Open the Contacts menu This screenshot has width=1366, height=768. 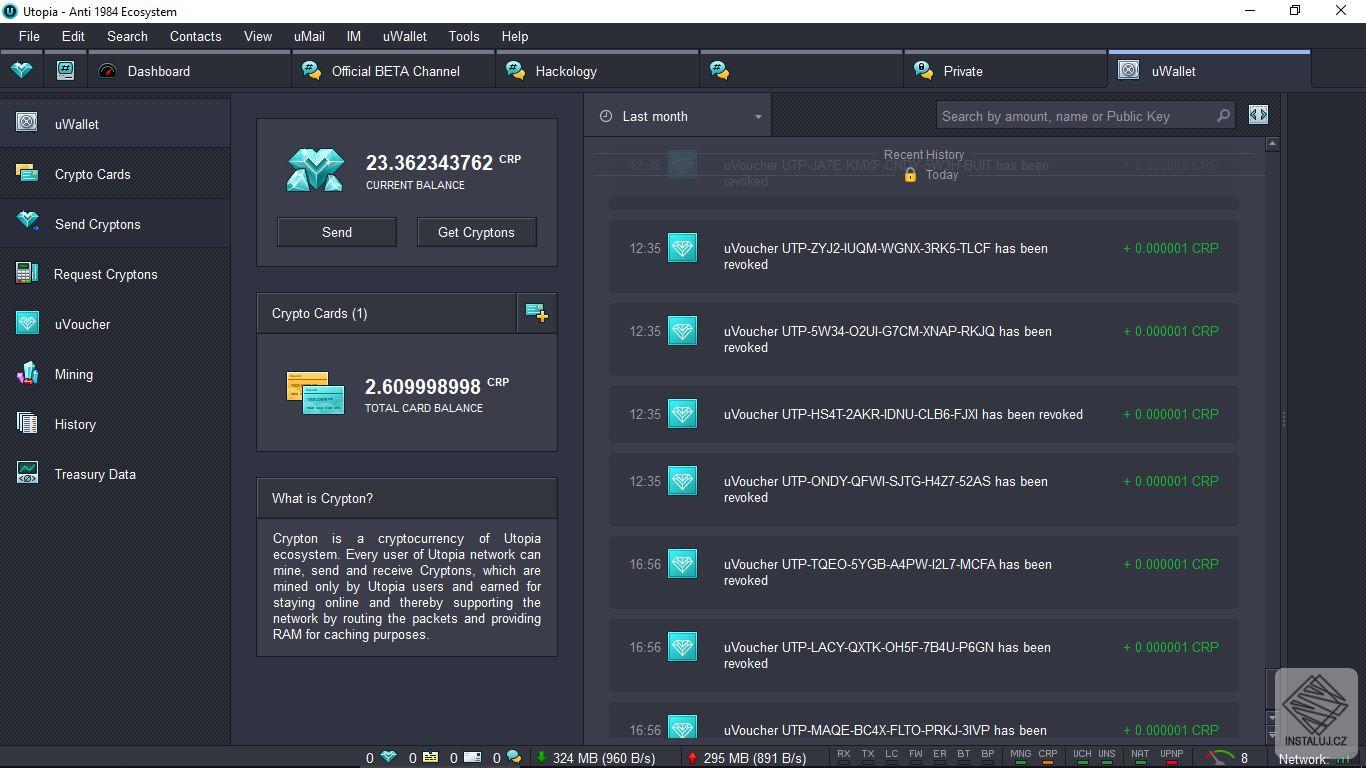(195, 36)
